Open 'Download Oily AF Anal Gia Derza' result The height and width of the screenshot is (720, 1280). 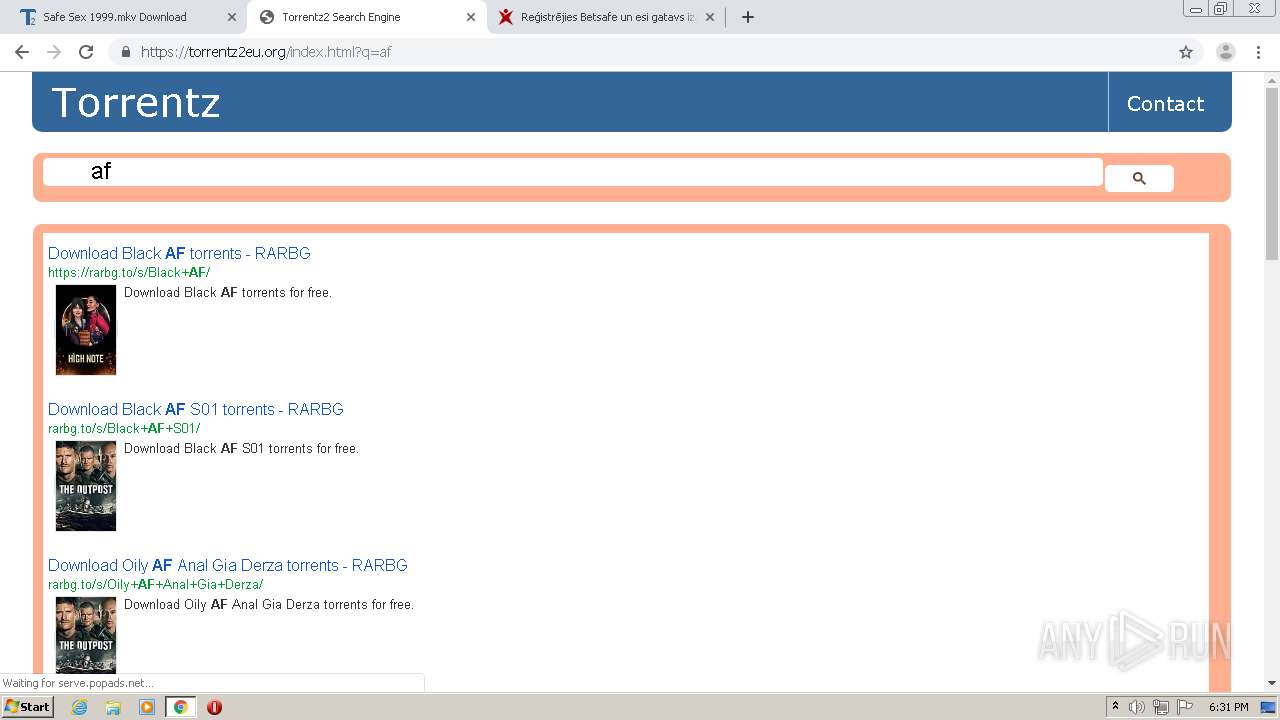point(228,565)
